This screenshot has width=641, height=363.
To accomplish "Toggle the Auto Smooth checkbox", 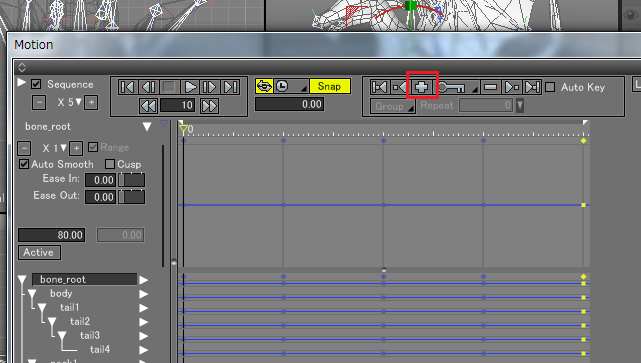I will [24, 164].
